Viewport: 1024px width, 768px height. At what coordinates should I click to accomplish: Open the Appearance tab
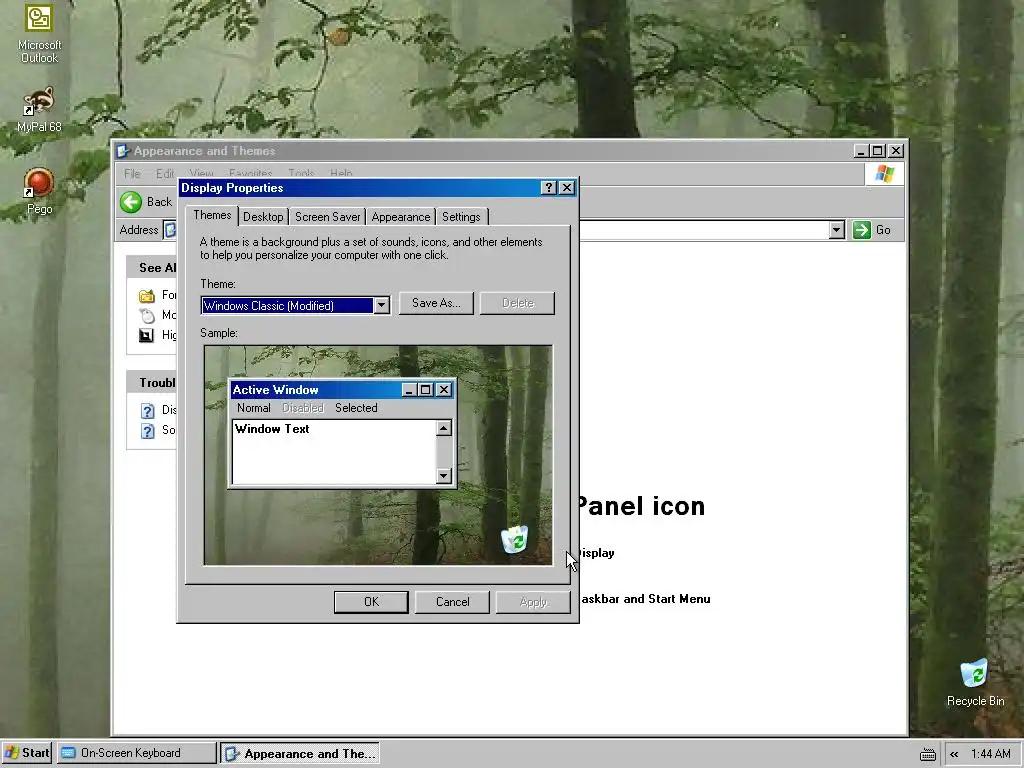(400, 217)
